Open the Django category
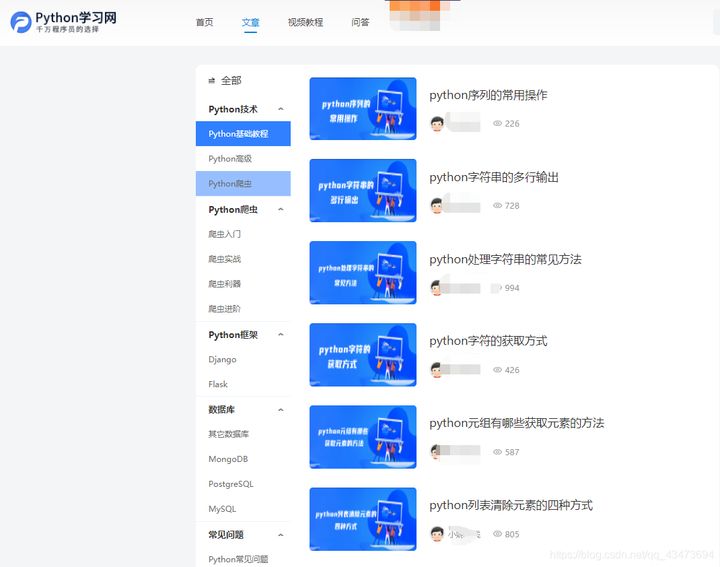This screenshot has width=720, height=567. [222, 359]
